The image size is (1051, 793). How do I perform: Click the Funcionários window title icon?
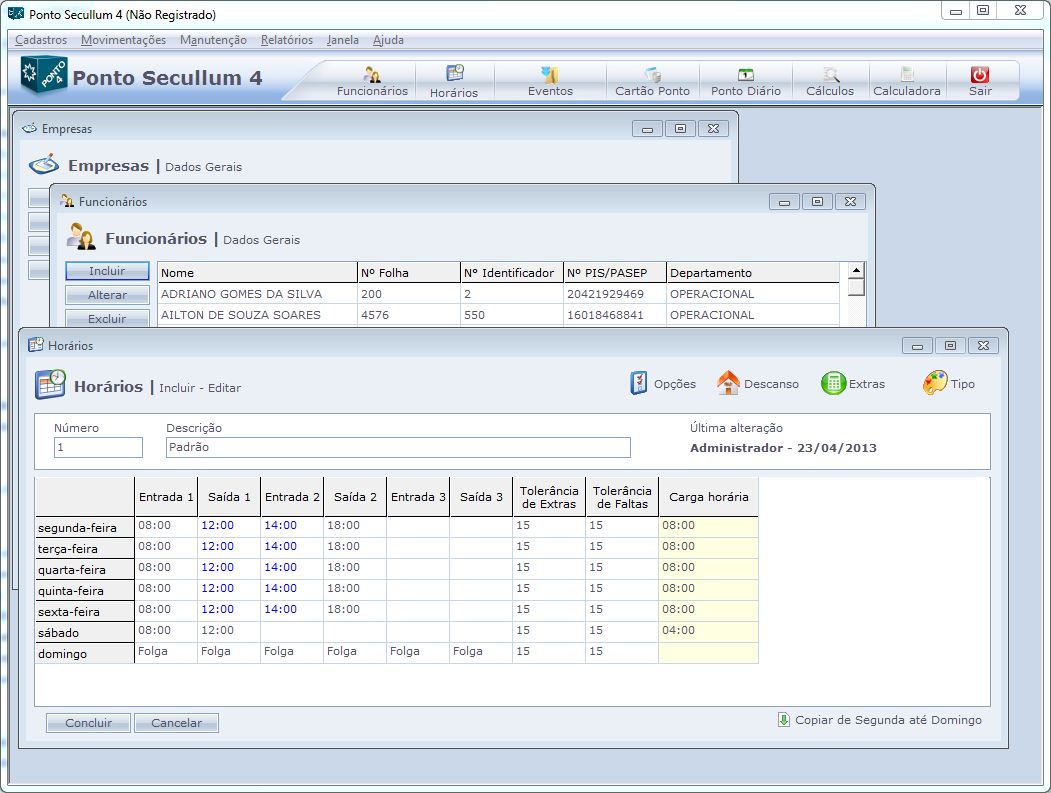(x=67, y=201)
